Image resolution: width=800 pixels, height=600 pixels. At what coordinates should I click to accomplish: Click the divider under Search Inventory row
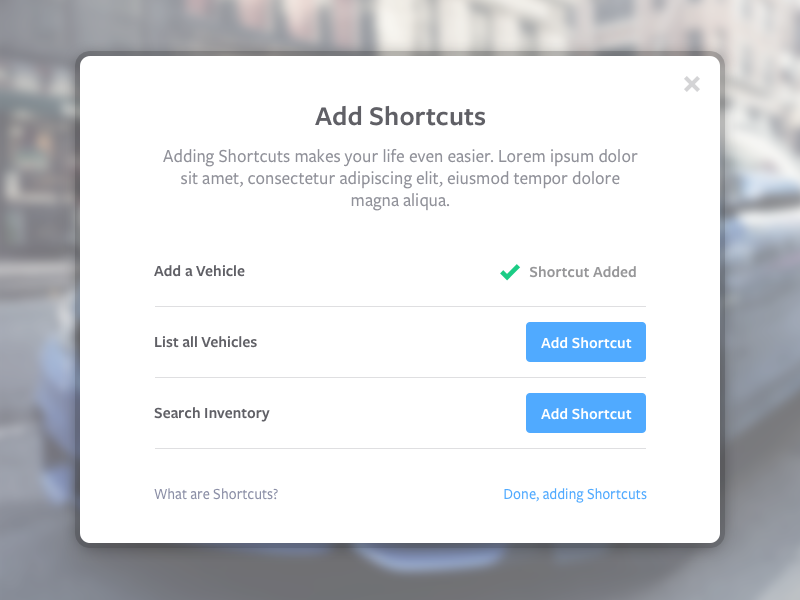pyautogui.click(x=400, y=448)
